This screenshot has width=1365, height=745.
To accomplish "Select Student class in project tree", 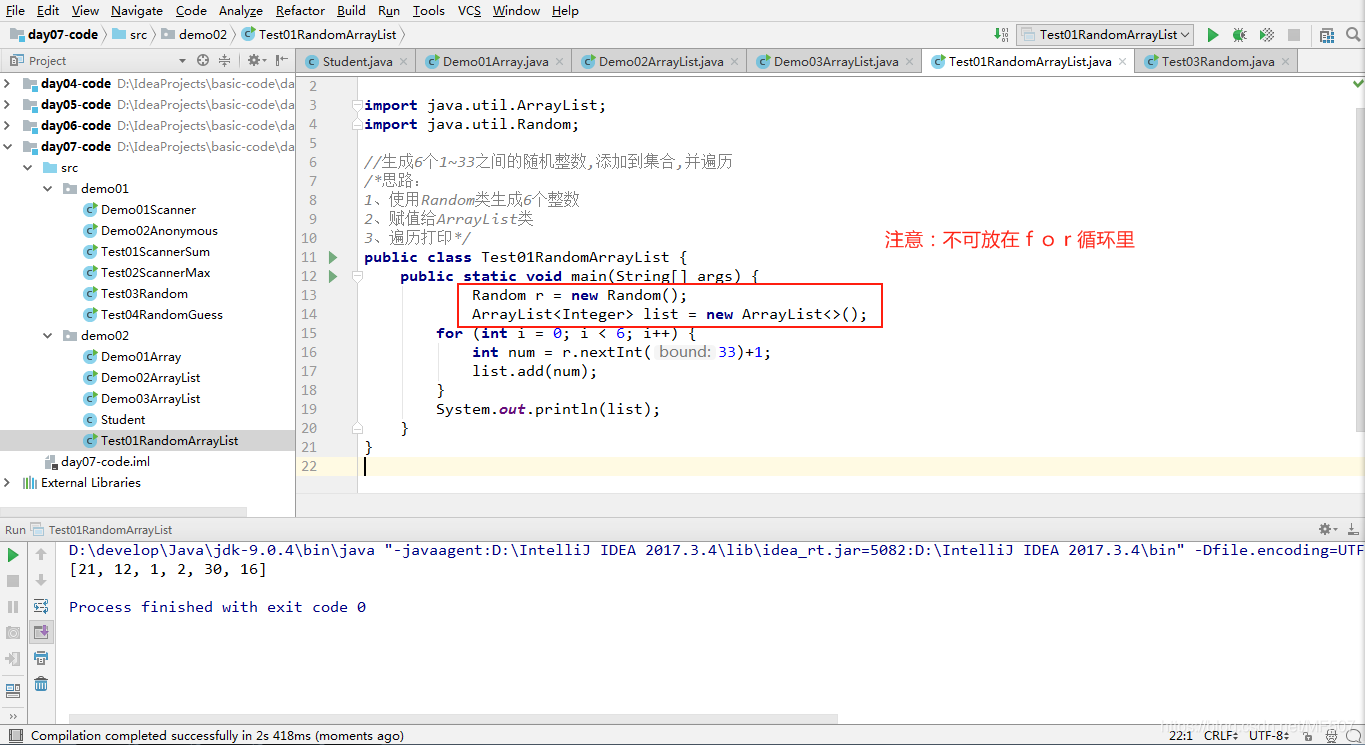I will 123,420.
